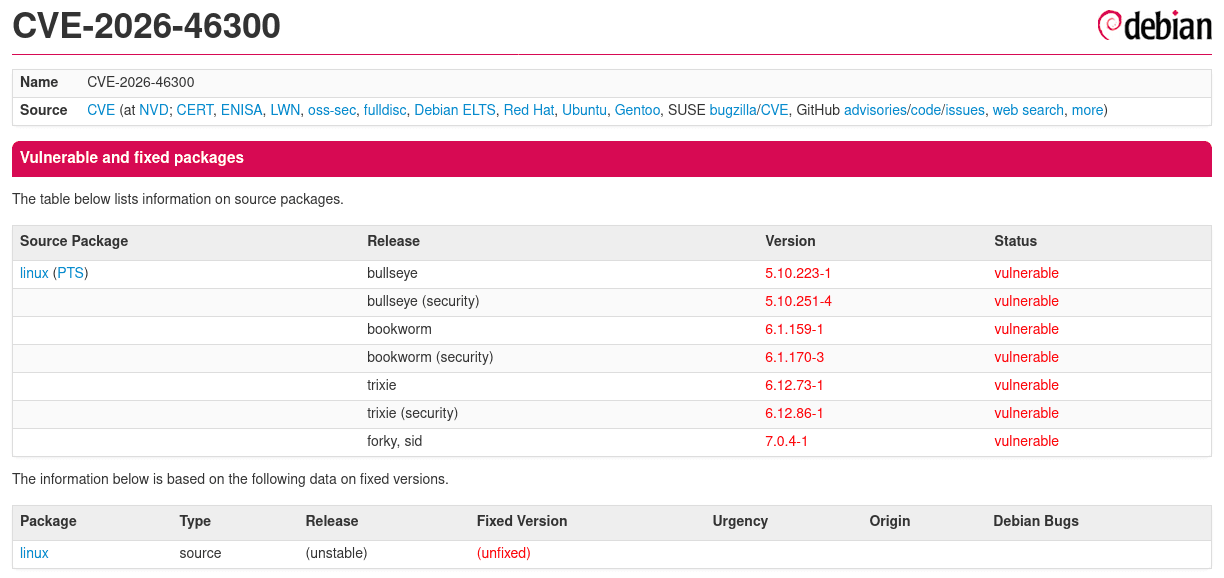Click vulnerable status in forky, sid row
Viewport: 1224px width, 578px height.
[x=1026, y=441]
